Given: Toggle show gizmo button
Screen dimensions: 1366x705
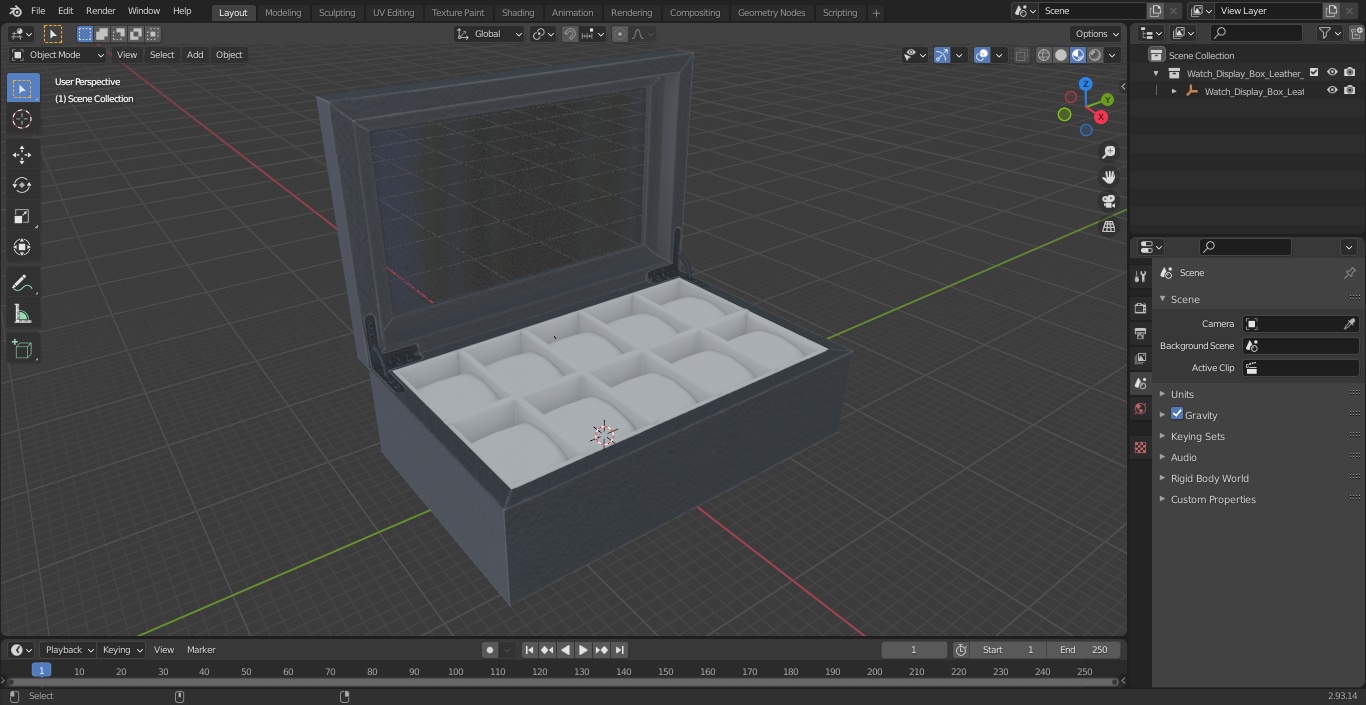Looking at the screenshot, I should [x=942, y=55].
